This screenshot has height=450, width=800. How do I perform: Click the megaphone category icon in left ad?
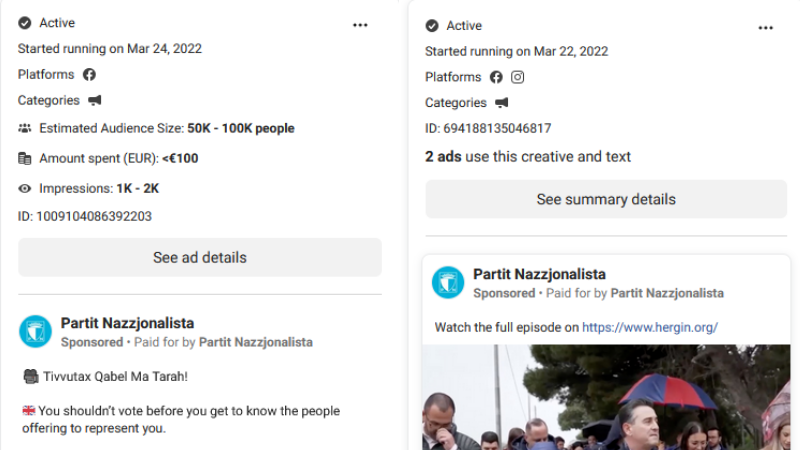coord(95,101)
